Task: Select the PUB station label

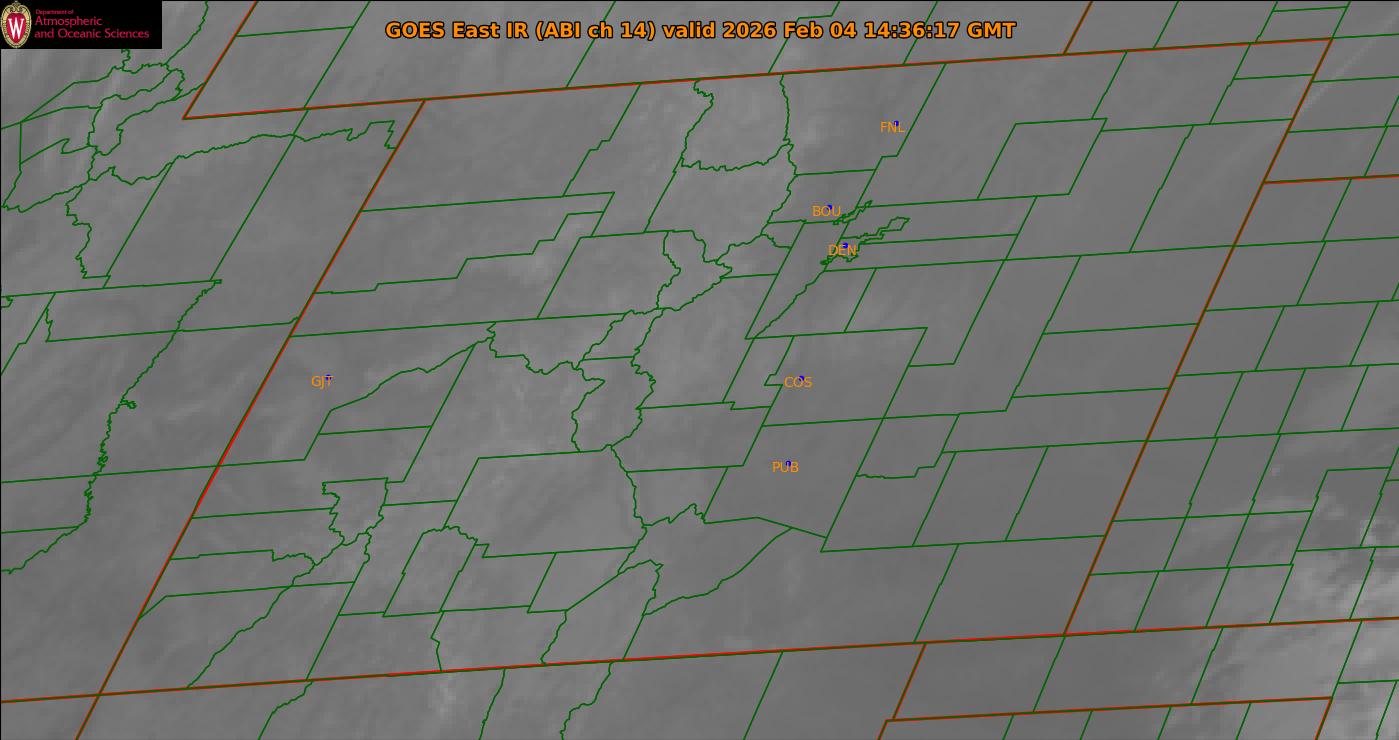Action: [x=785, y=467]
